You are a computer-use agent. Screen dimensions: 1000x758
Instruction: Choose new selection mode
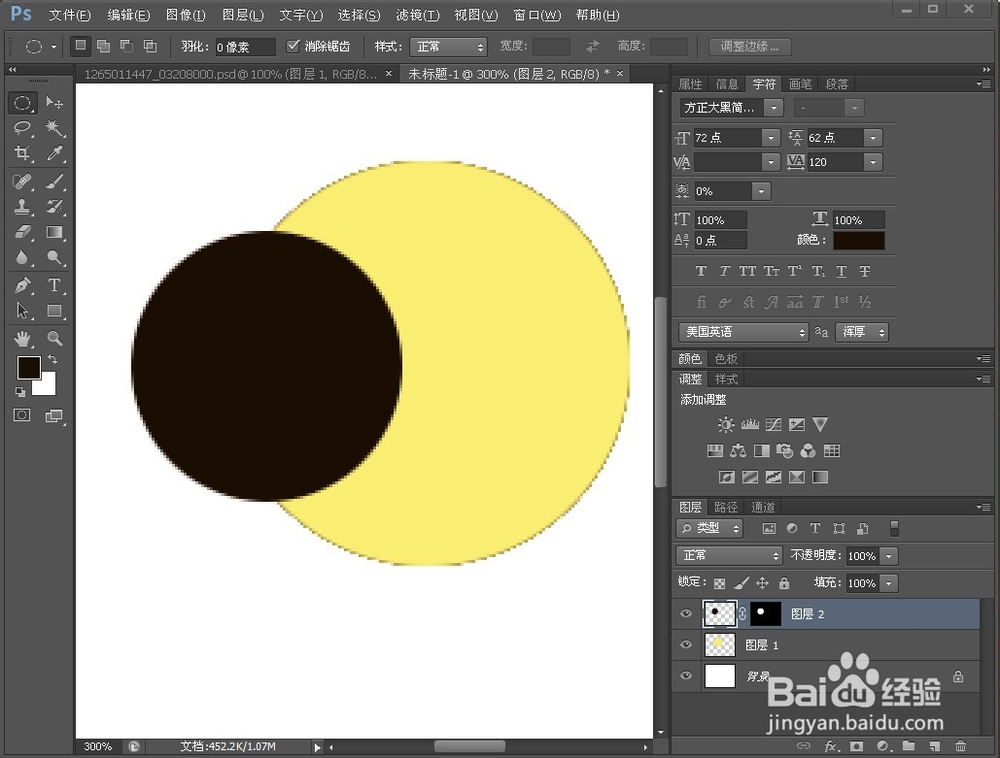point(80,46)
